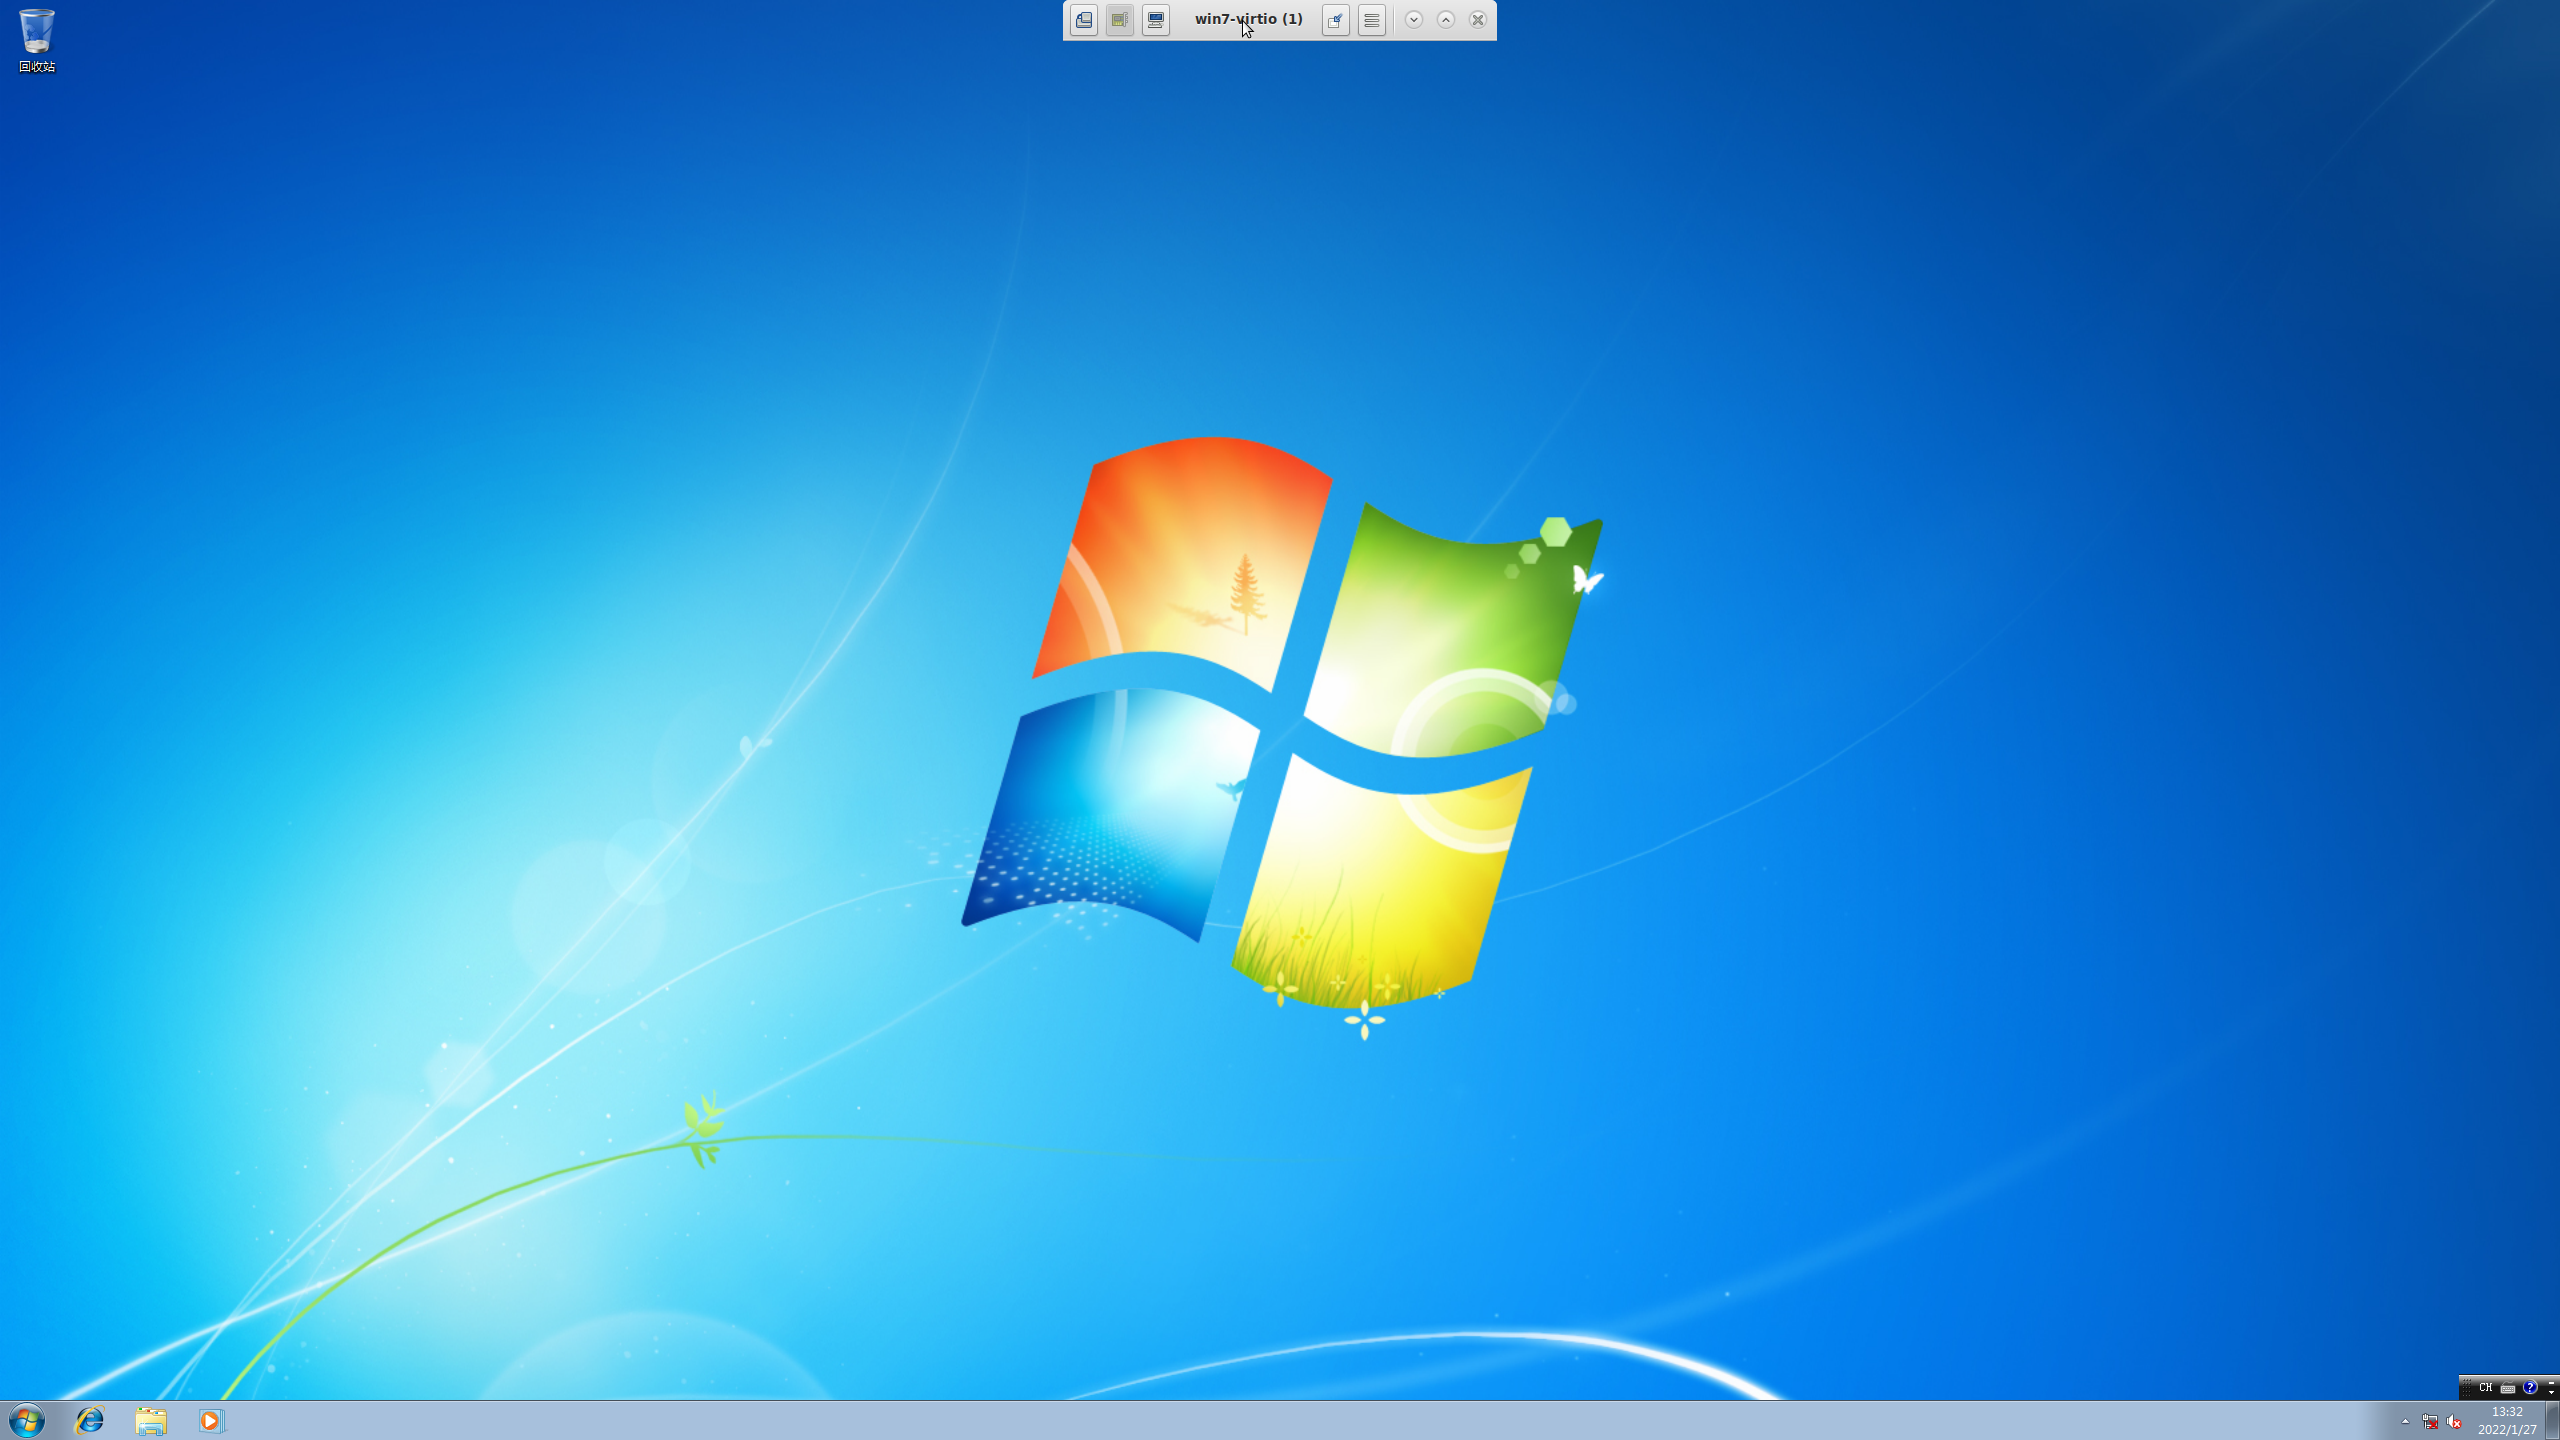Screen dimensions: 2560x1440
Task: Click the resize-window arrow icon in viewer toolbar
Action: 1336,20
